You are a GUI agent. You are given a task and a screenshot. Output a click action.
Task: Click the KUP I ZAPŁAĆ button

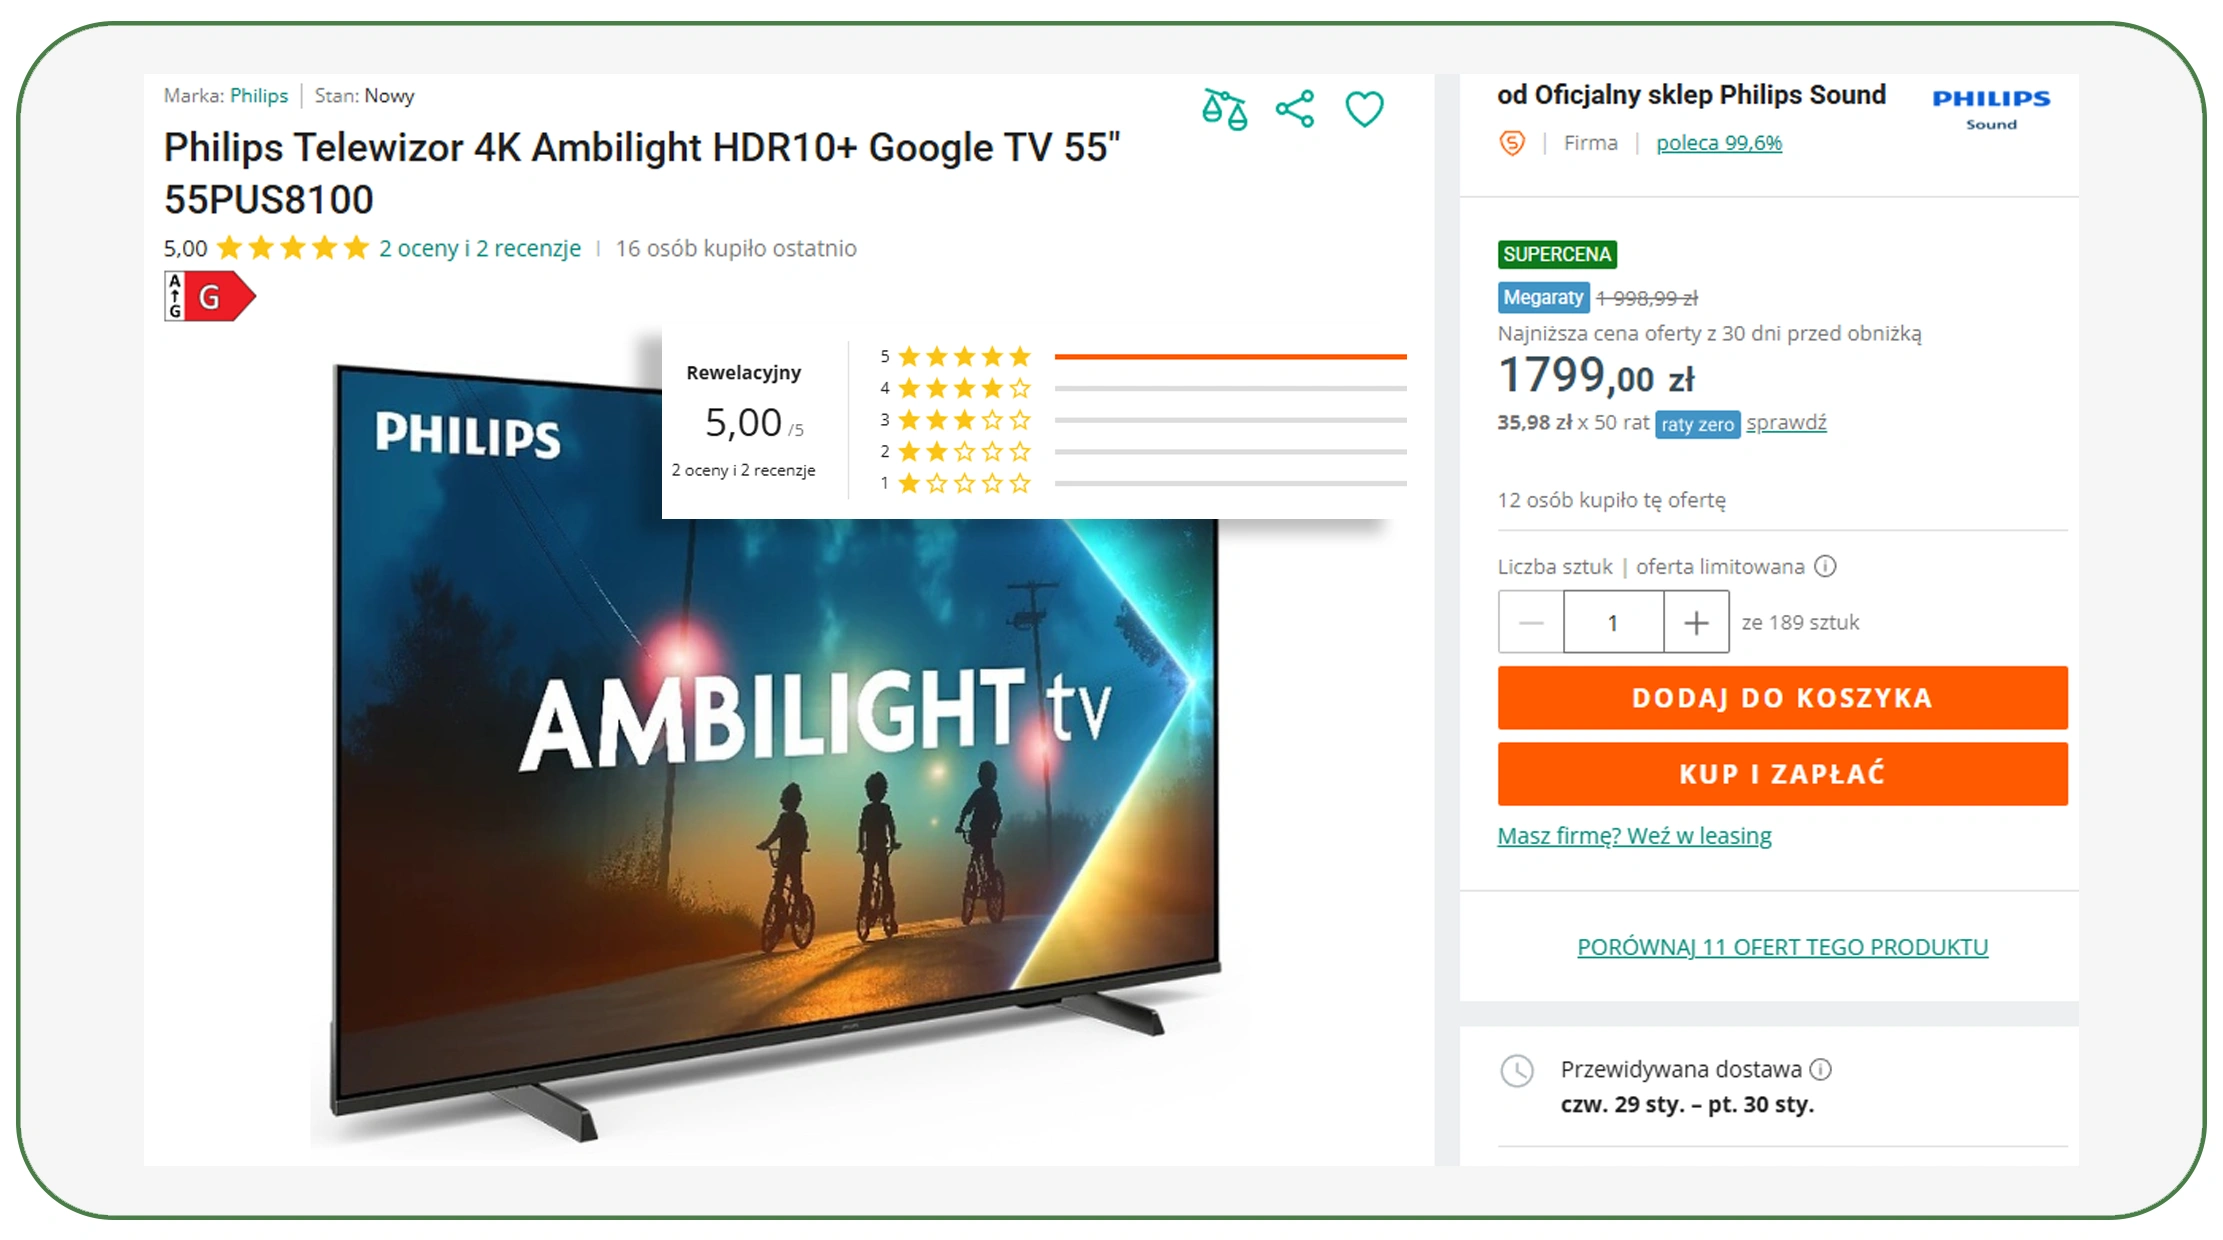(x=1782, y=773)
